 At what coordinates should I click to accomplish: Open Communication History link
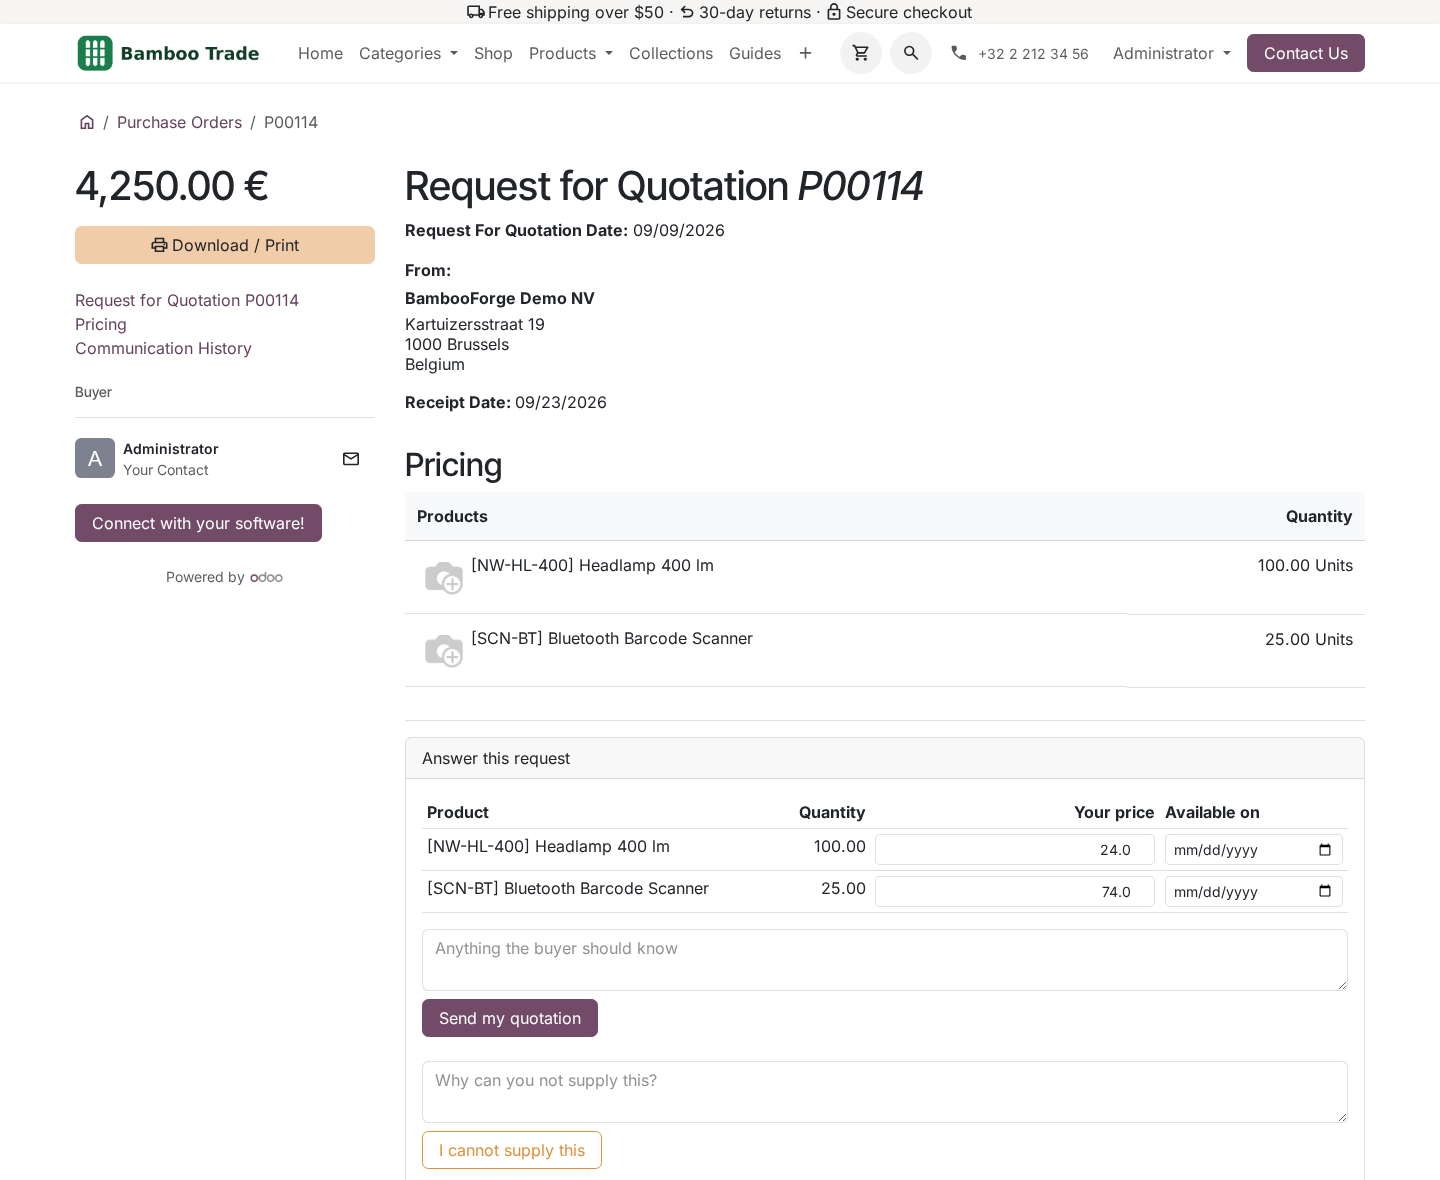163,348
